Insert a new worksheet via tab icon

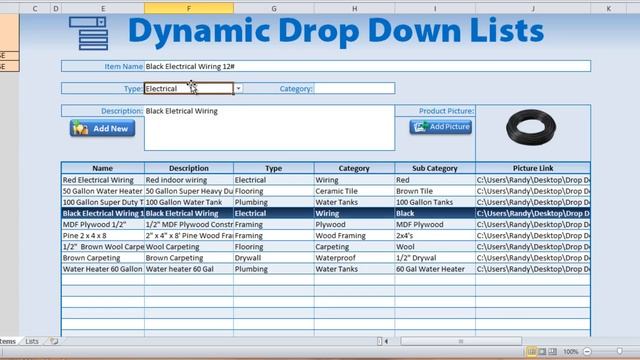click(x=54, y=341)
